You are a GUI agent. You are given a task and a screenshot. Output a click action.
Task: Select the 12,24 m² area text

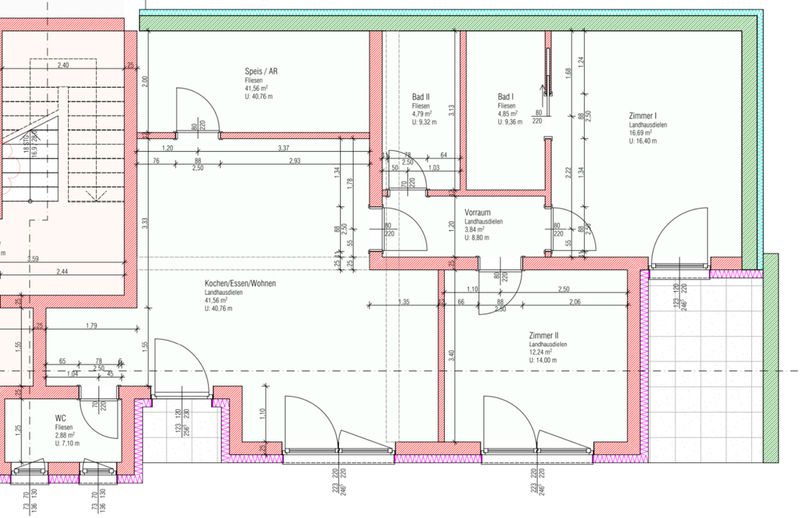click(x=541, y=353)
